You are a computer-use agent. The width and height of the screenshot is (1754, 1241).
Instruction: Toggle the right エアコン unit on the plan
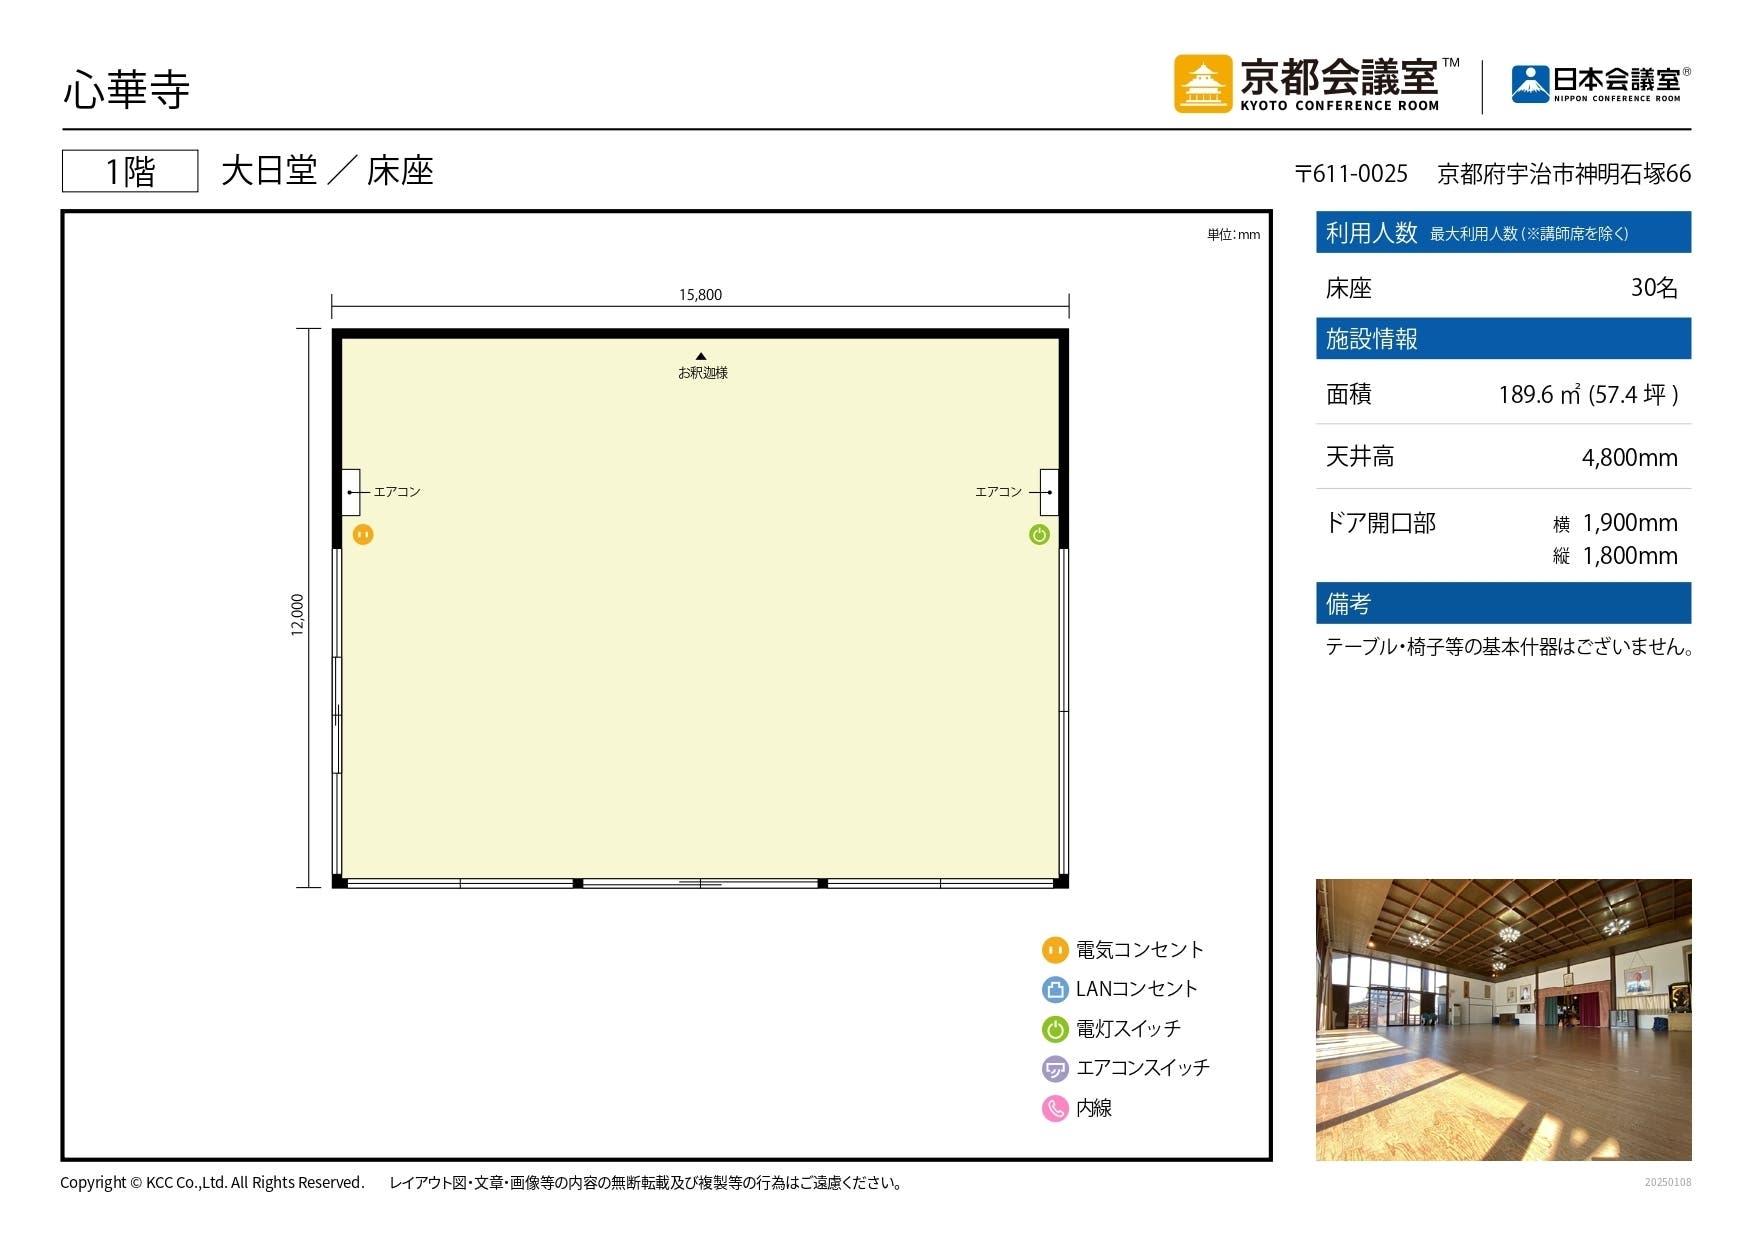tap(1048, 492)
